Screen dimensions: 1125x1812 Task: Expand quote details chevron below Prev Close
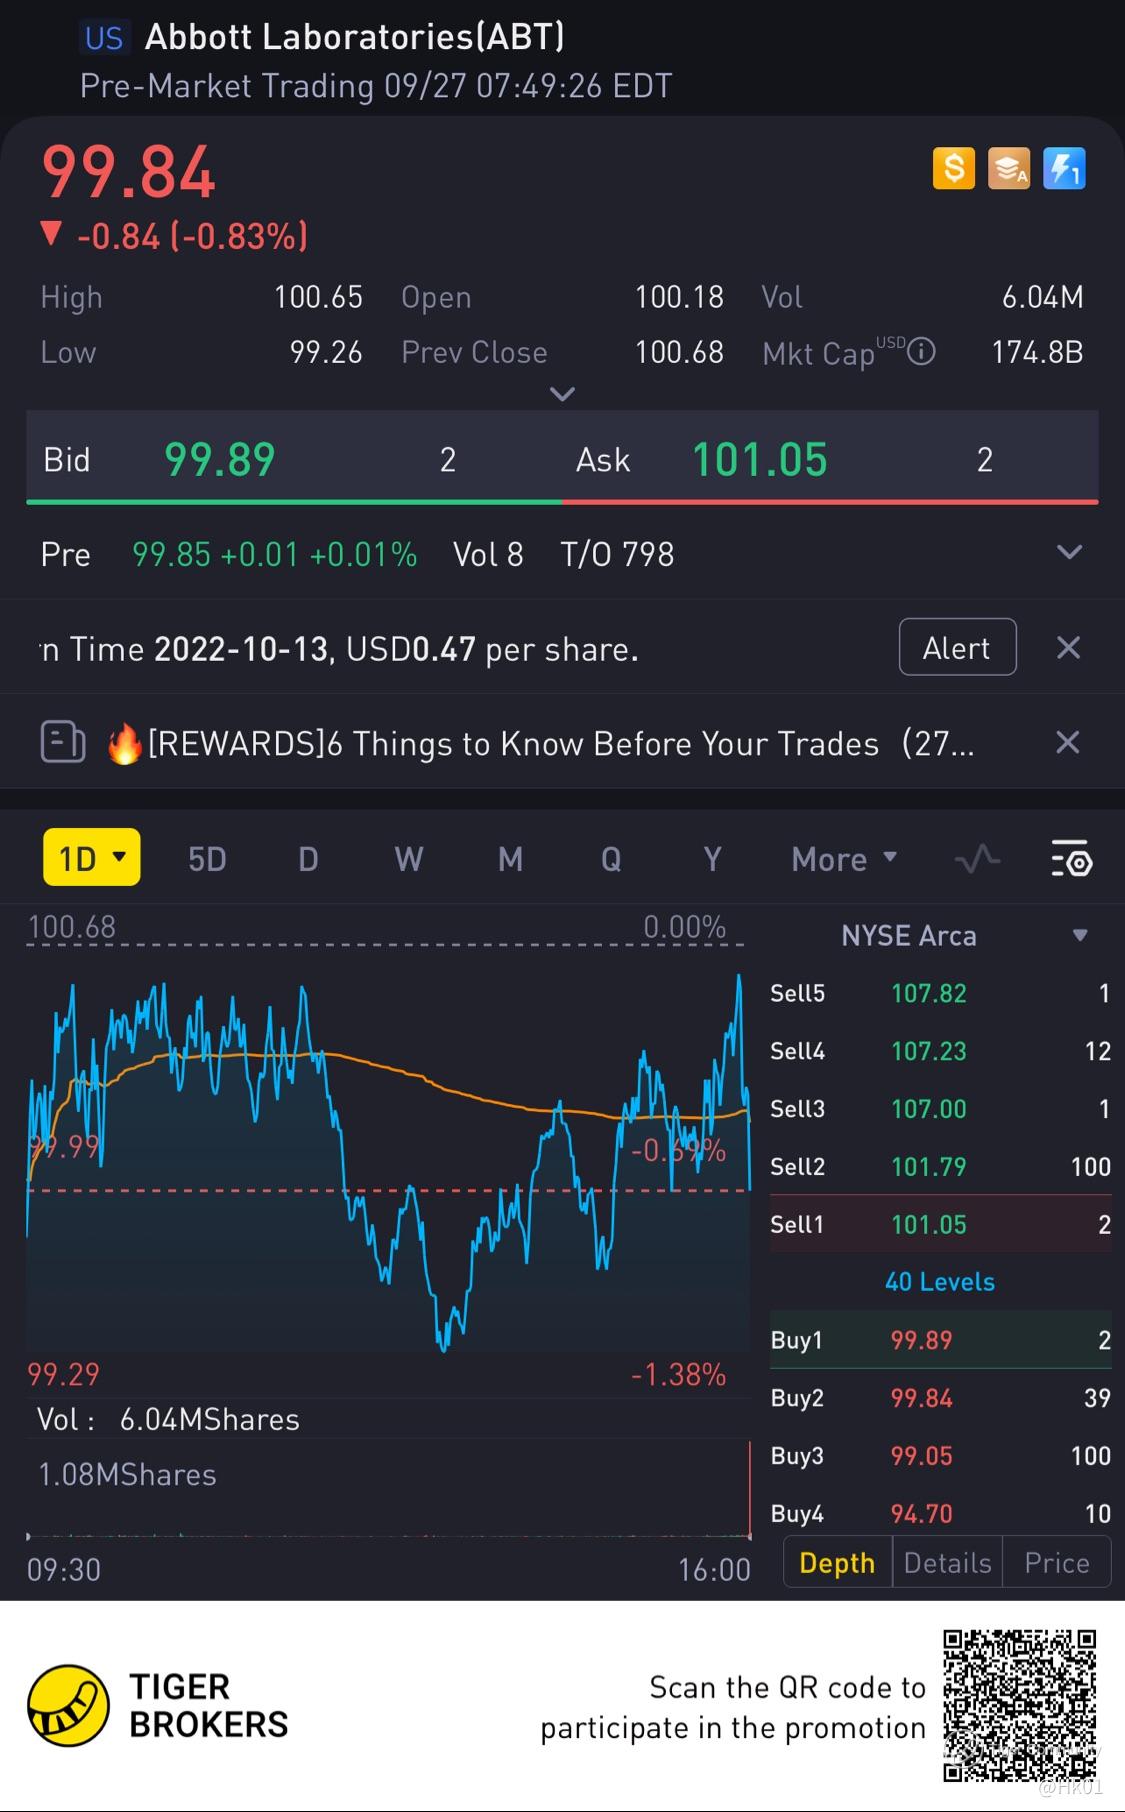563,394
